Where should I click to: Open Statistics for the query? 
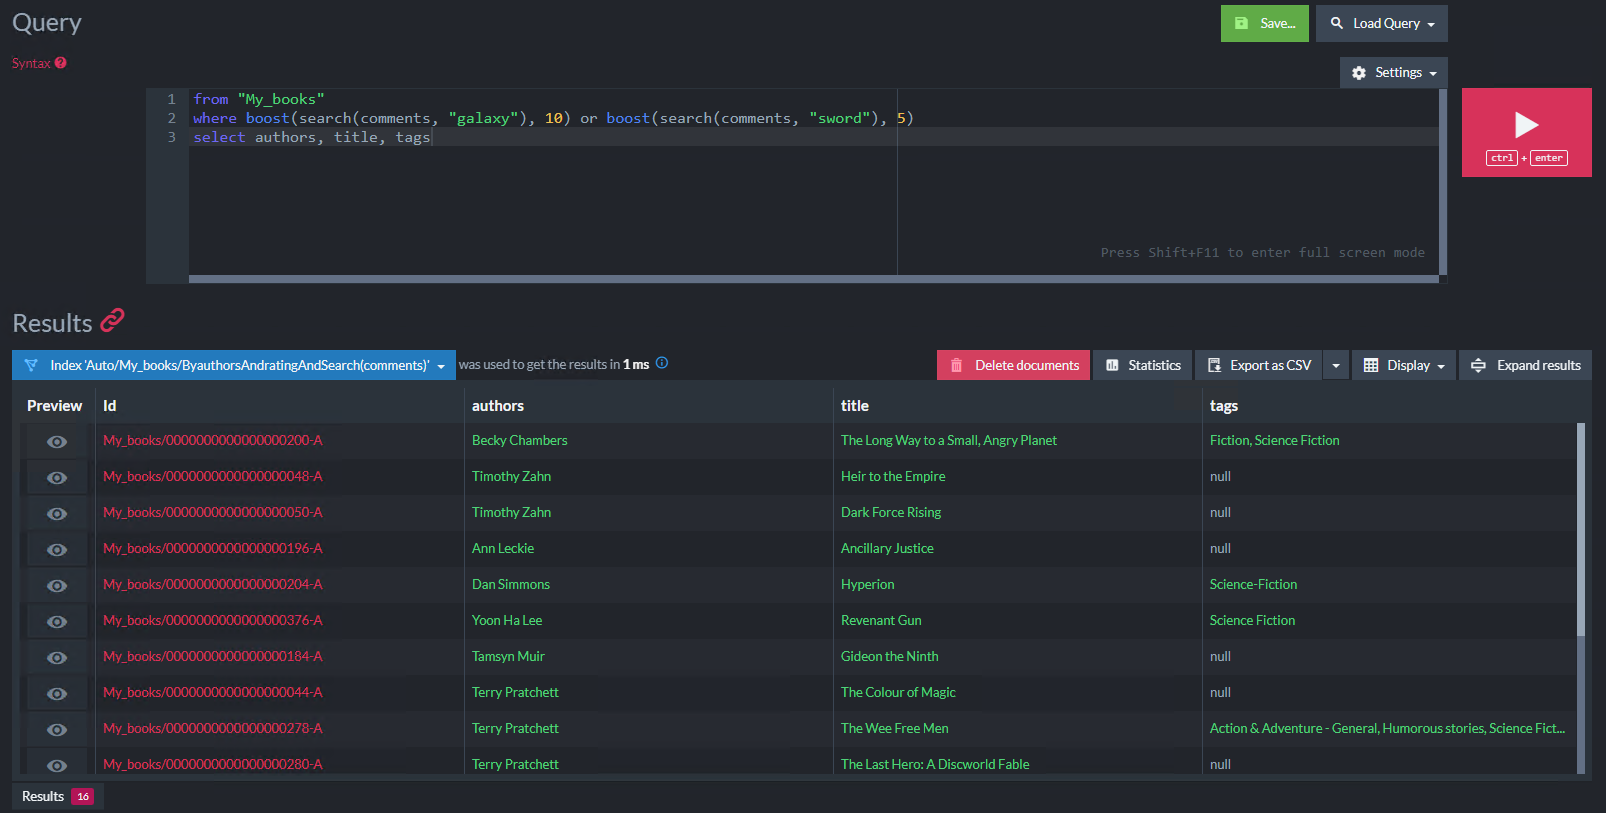click(1143, 365)
